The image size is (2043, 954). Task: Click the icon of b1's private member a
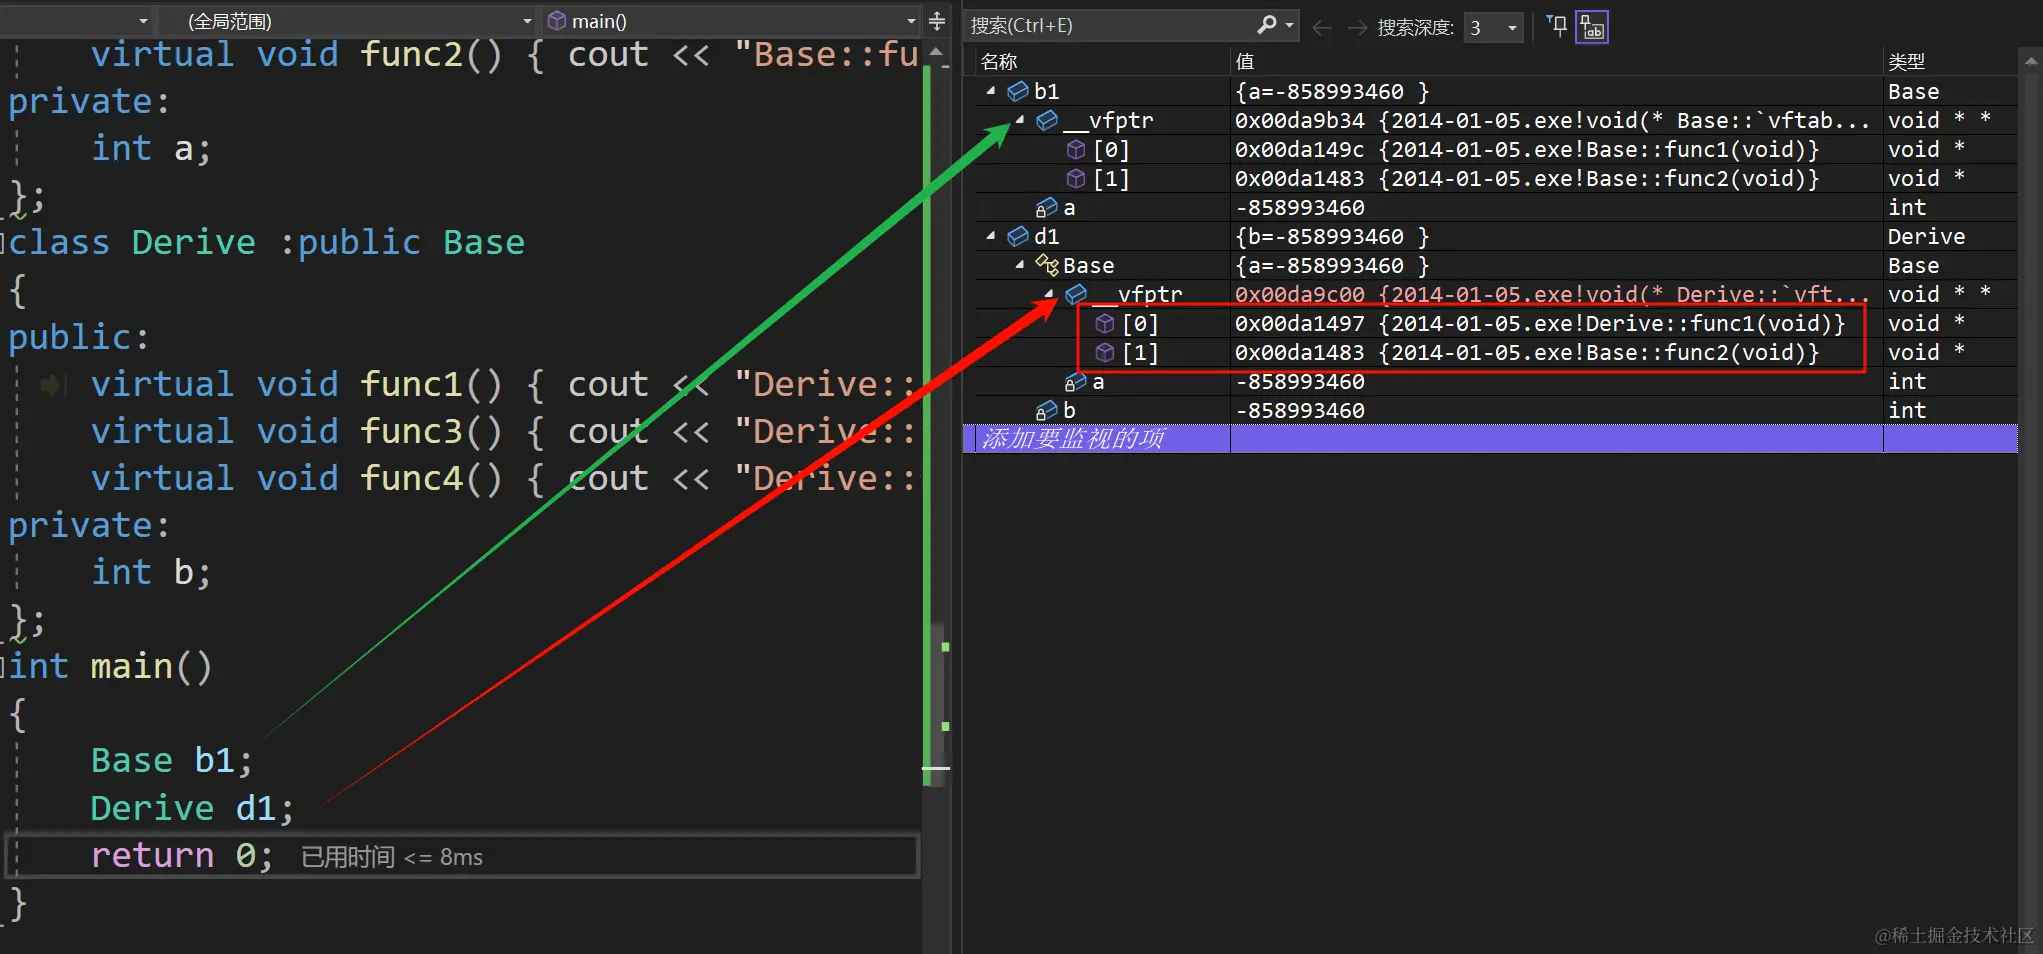coord(1047,207)
